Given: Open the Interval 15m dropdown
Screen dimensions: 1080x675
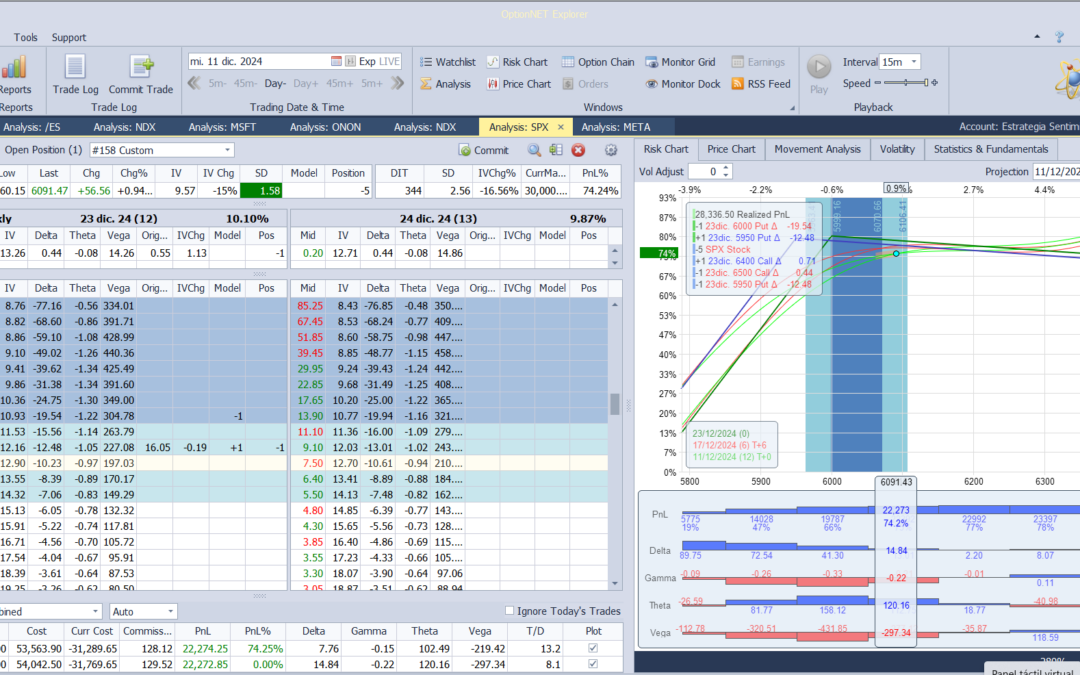Looking at the screenshot, I should [x=914, y=62].
